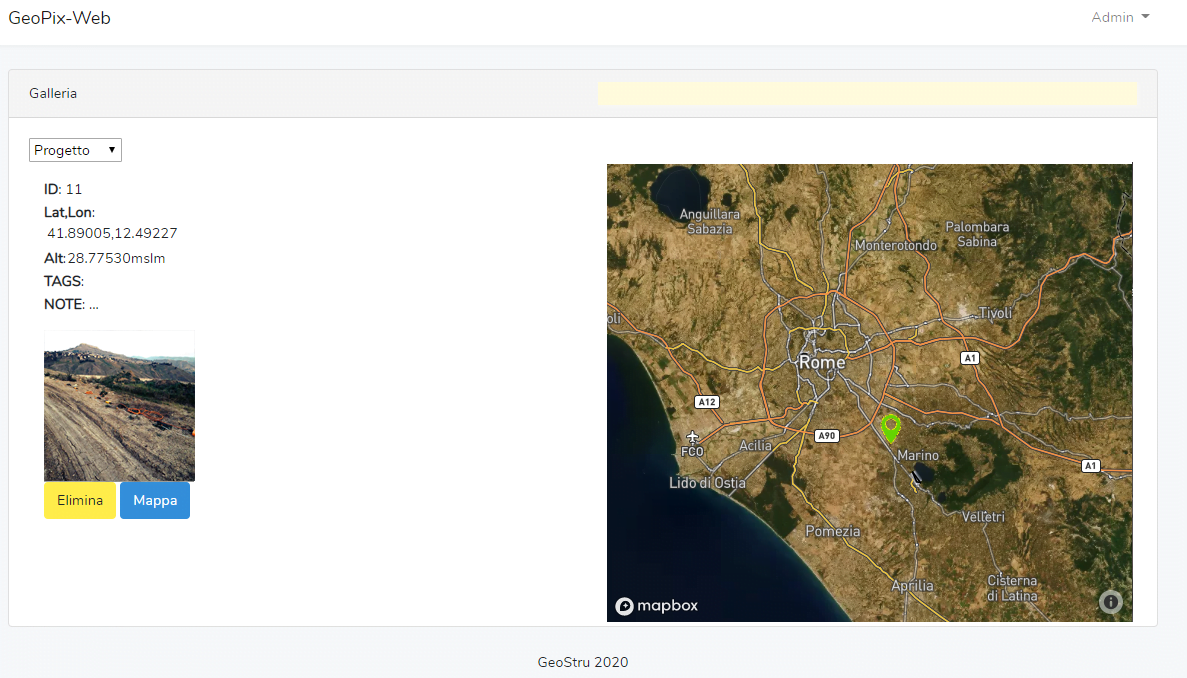Click the yellow notification bar
1187x678 pixels.
pos(867,93)
